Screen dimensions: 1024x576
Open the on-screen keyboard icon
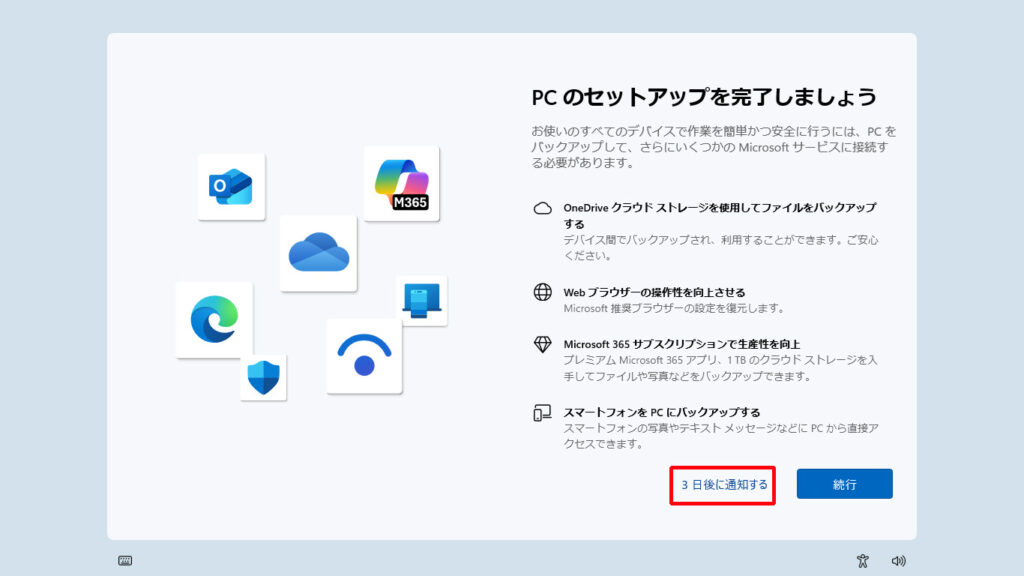[x=125, y=560]
